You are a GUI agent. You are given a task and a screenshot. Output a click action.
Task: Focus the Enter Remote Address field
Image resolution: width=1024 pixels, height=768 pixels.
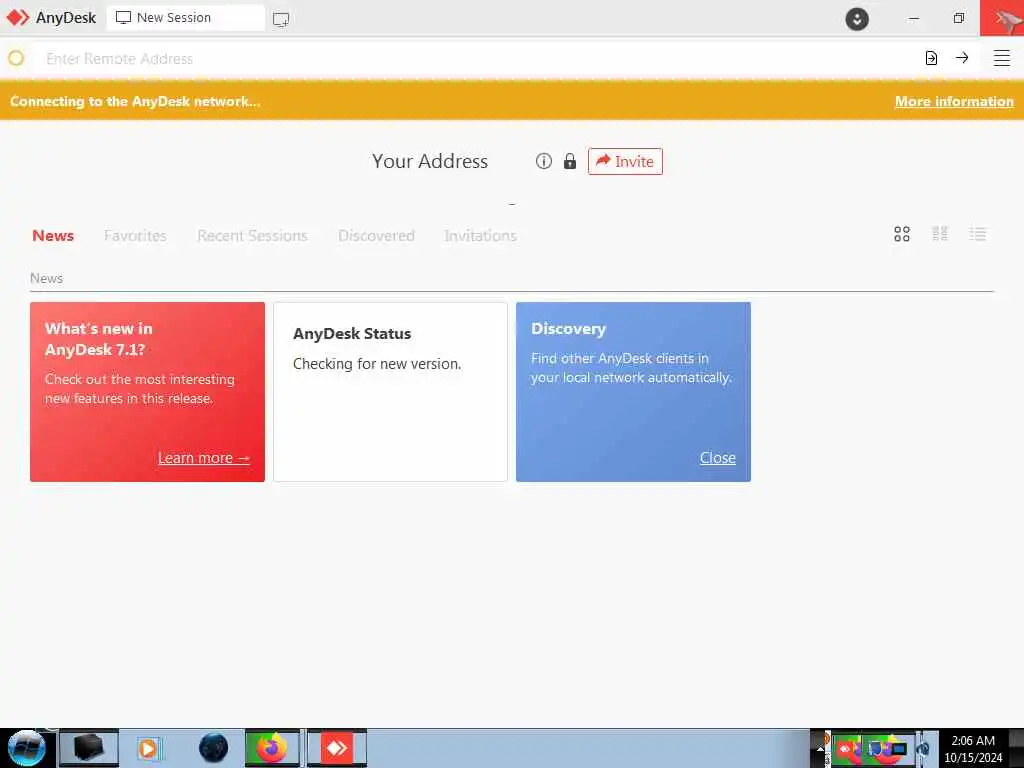pyautogui.click(x=477, y=58)
